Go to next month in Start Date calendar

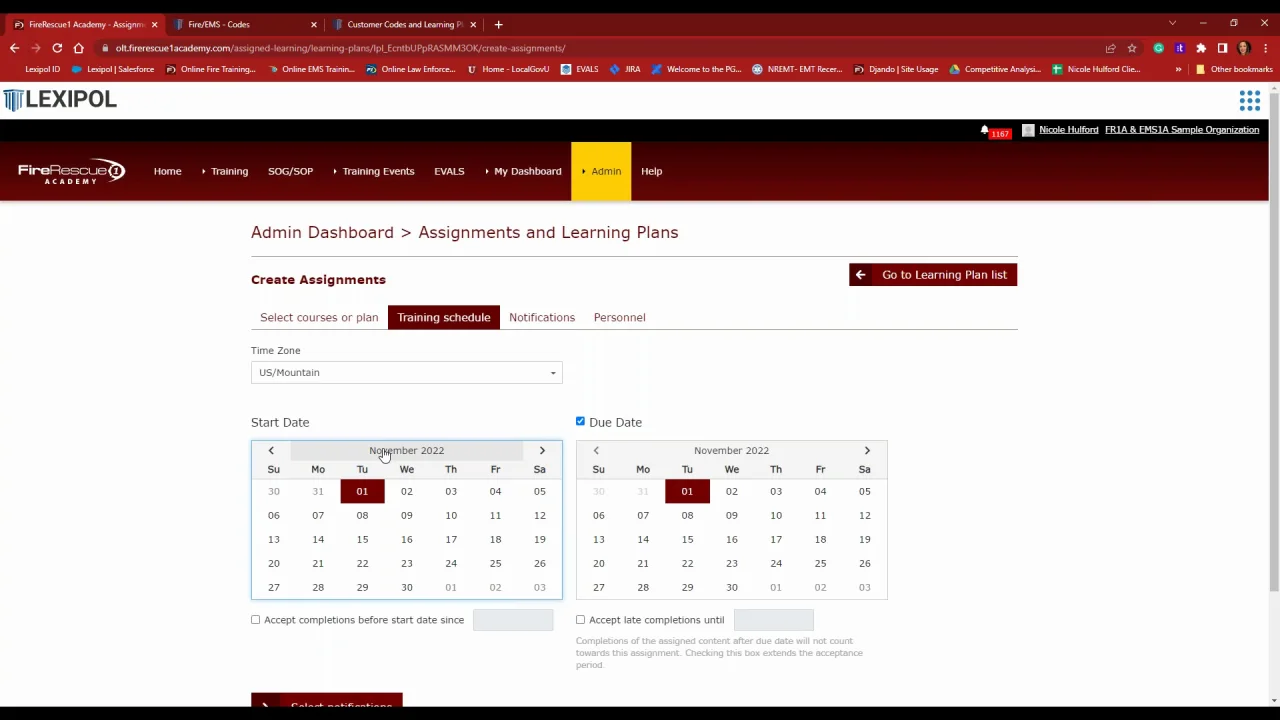pos(542,451)
